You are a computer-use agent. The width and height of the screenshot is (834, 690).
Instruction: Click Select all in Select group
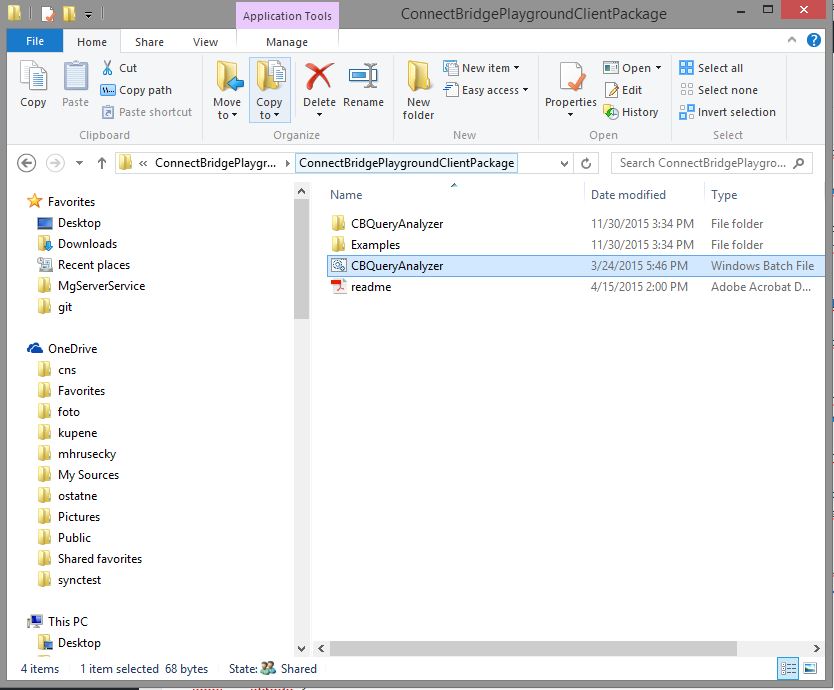(711, 68)
